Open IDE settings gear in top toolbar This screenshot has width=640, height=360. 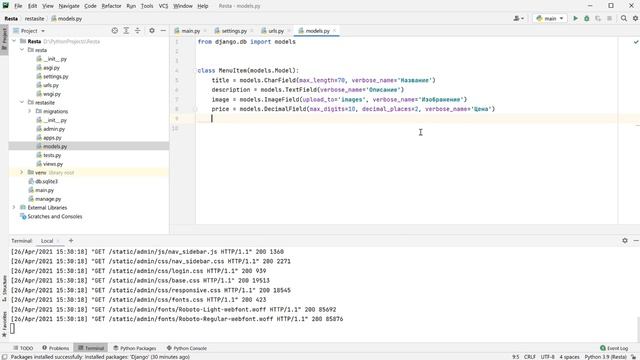tap(636, 18)
